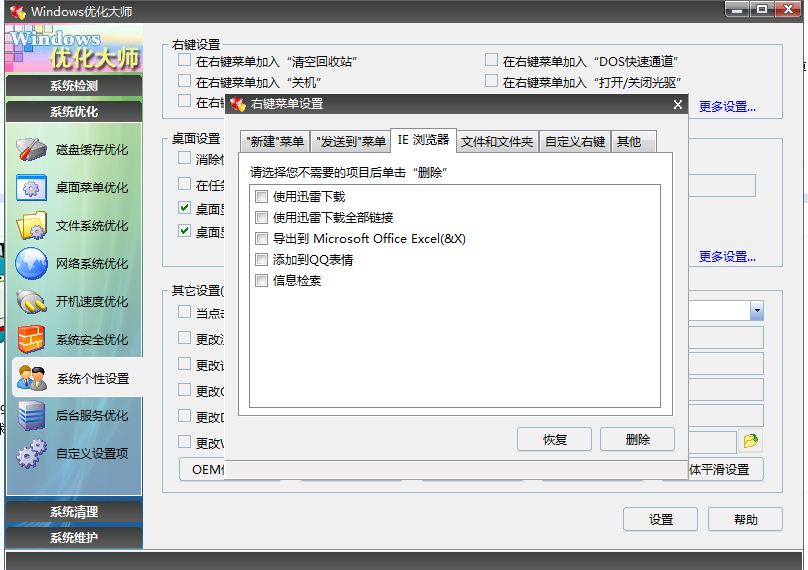Tick 添加到QQ表情 checkbox
808x570 pixels.
point(261,260)
